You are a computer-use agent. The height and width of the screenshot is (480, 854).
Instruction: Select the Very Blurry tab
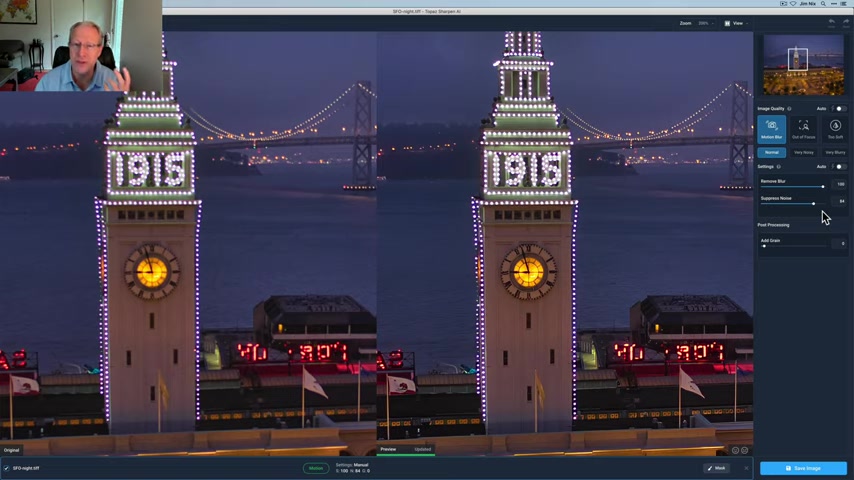coord(835,152)
